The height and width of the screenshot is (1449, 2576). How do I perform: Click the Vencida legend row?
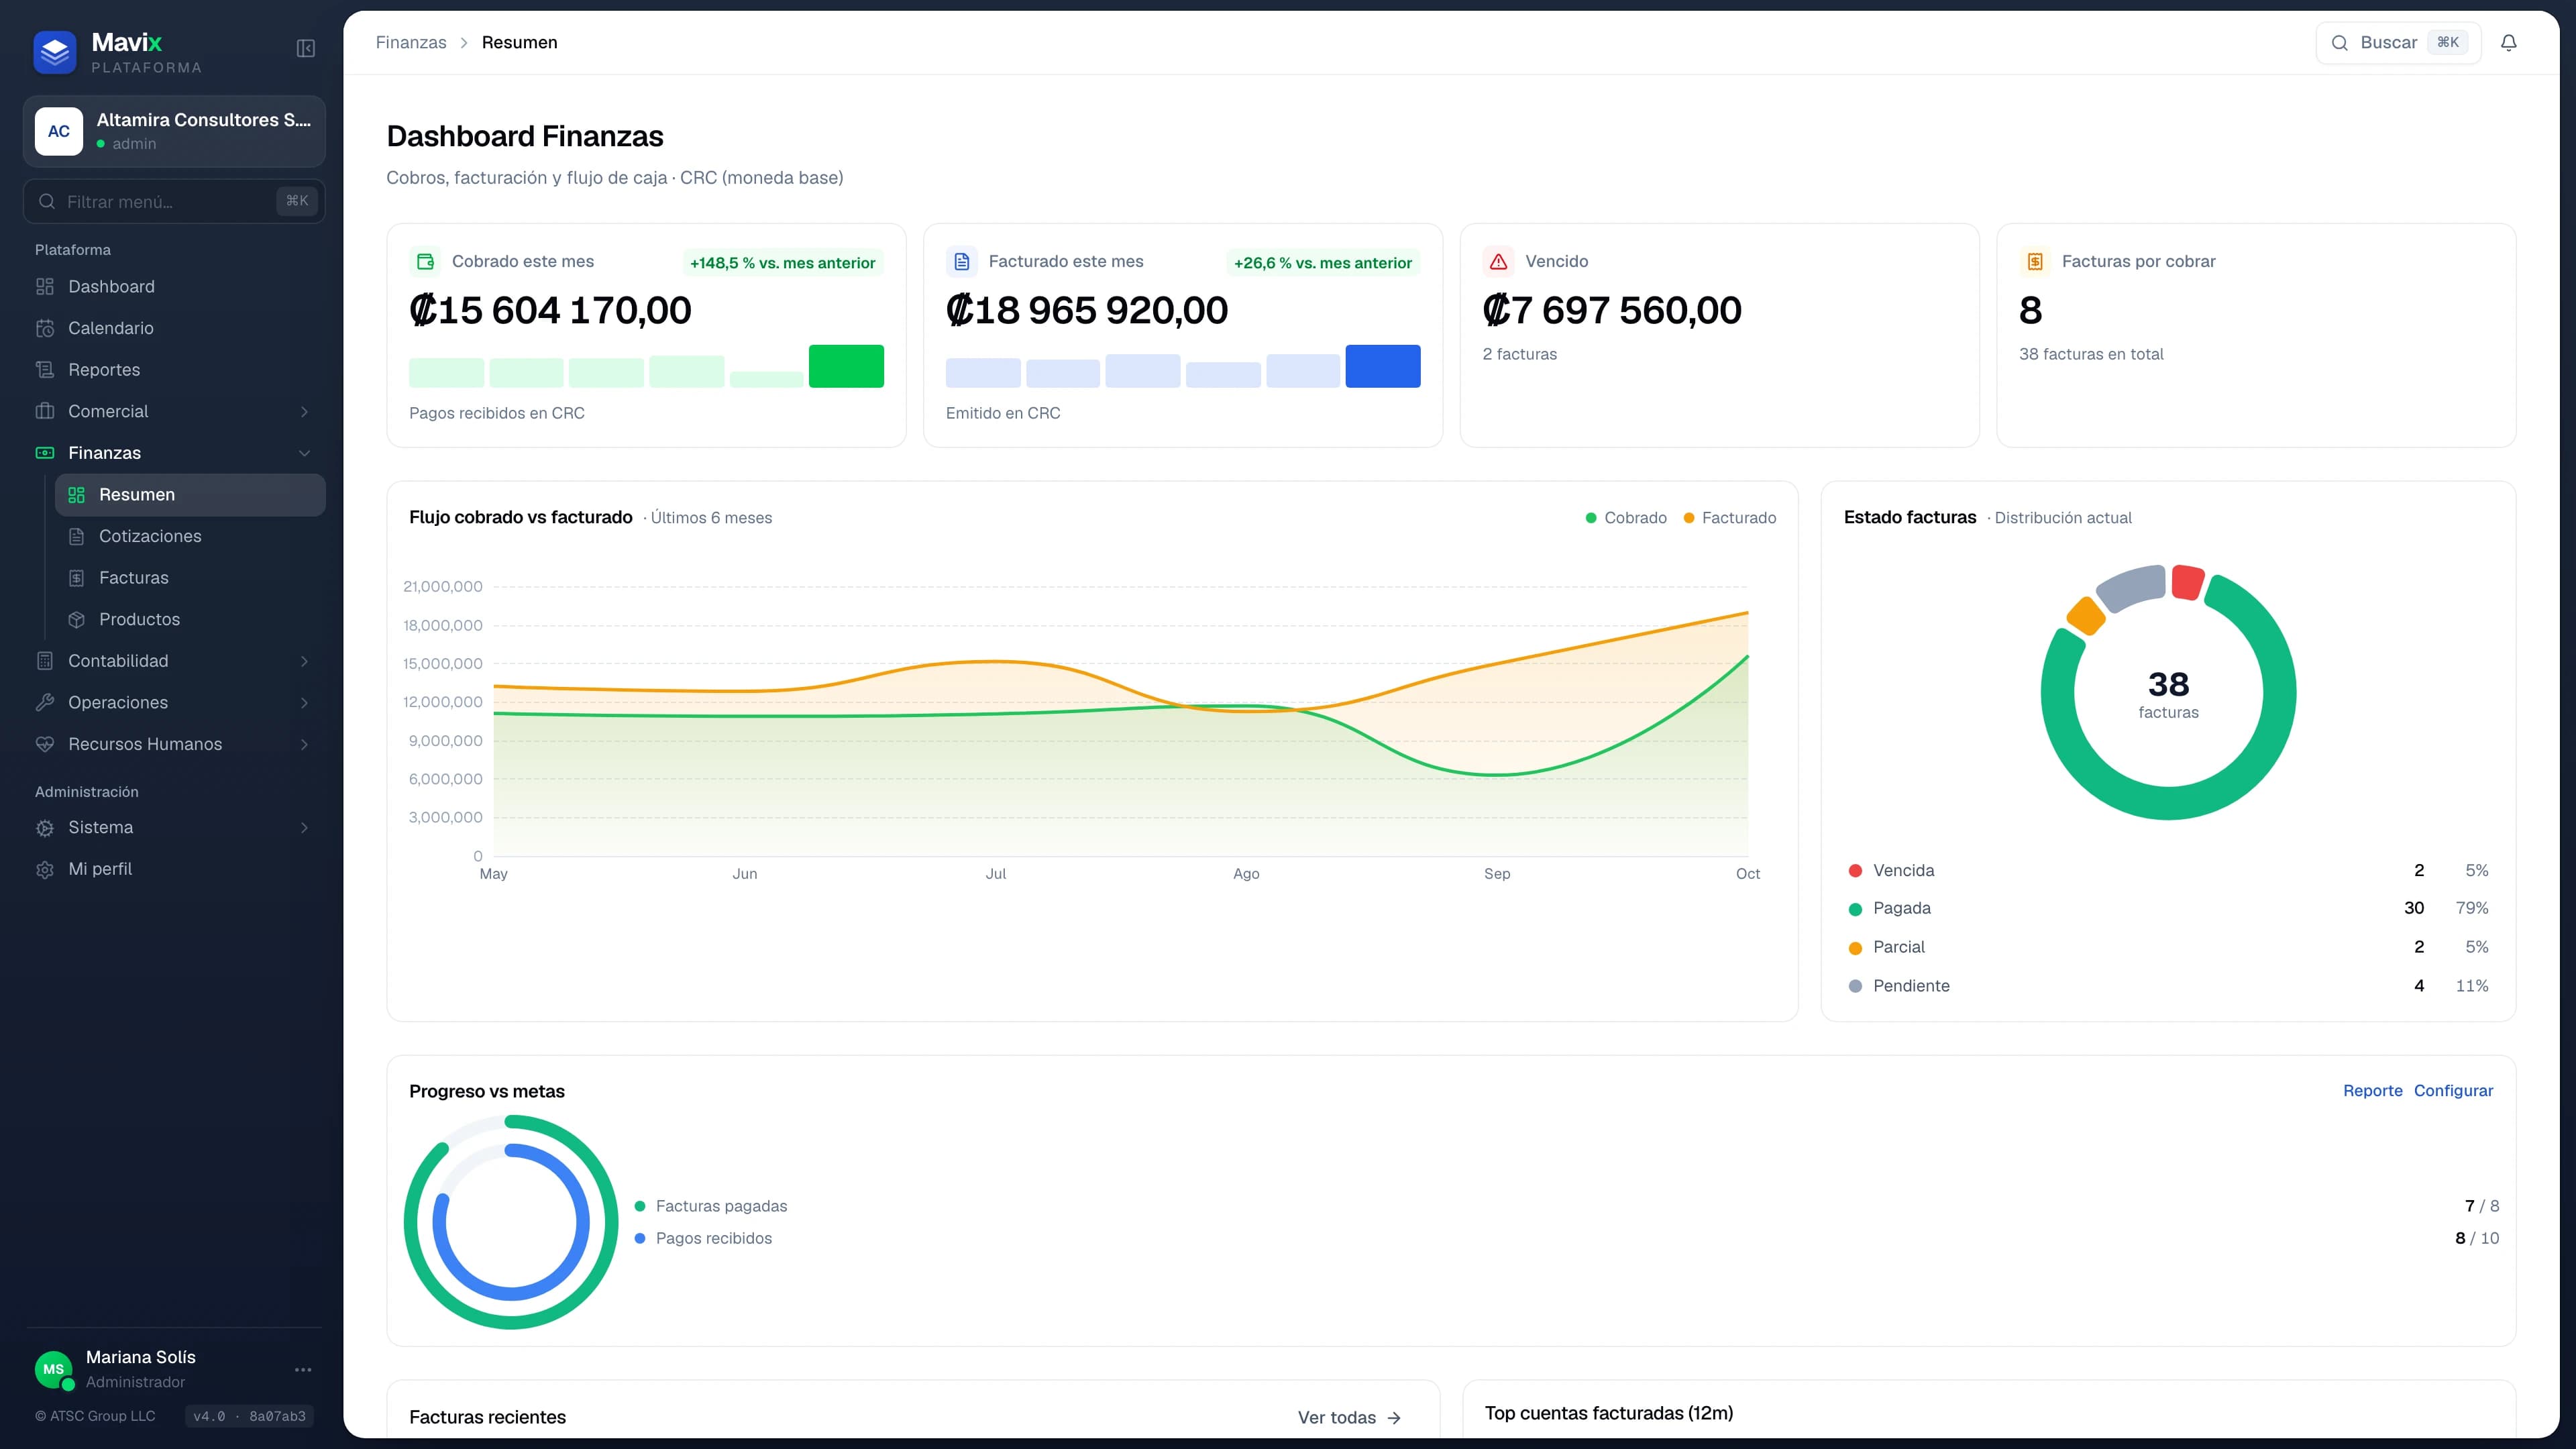point(2168,871)
